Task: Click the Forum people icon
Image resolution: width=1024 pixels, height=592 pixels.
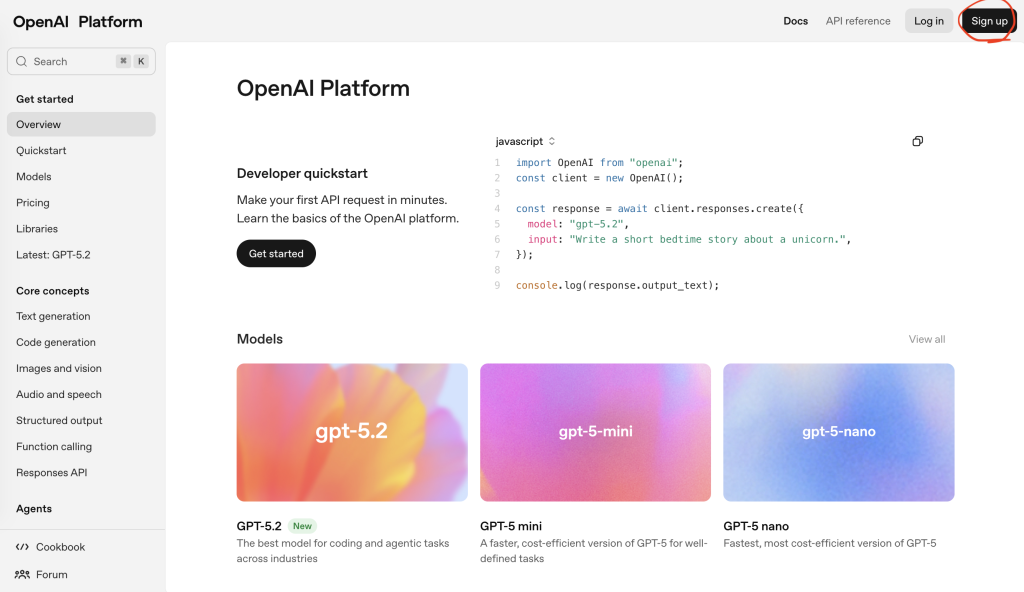Action: pyautogui.click(x=22, y=575)
